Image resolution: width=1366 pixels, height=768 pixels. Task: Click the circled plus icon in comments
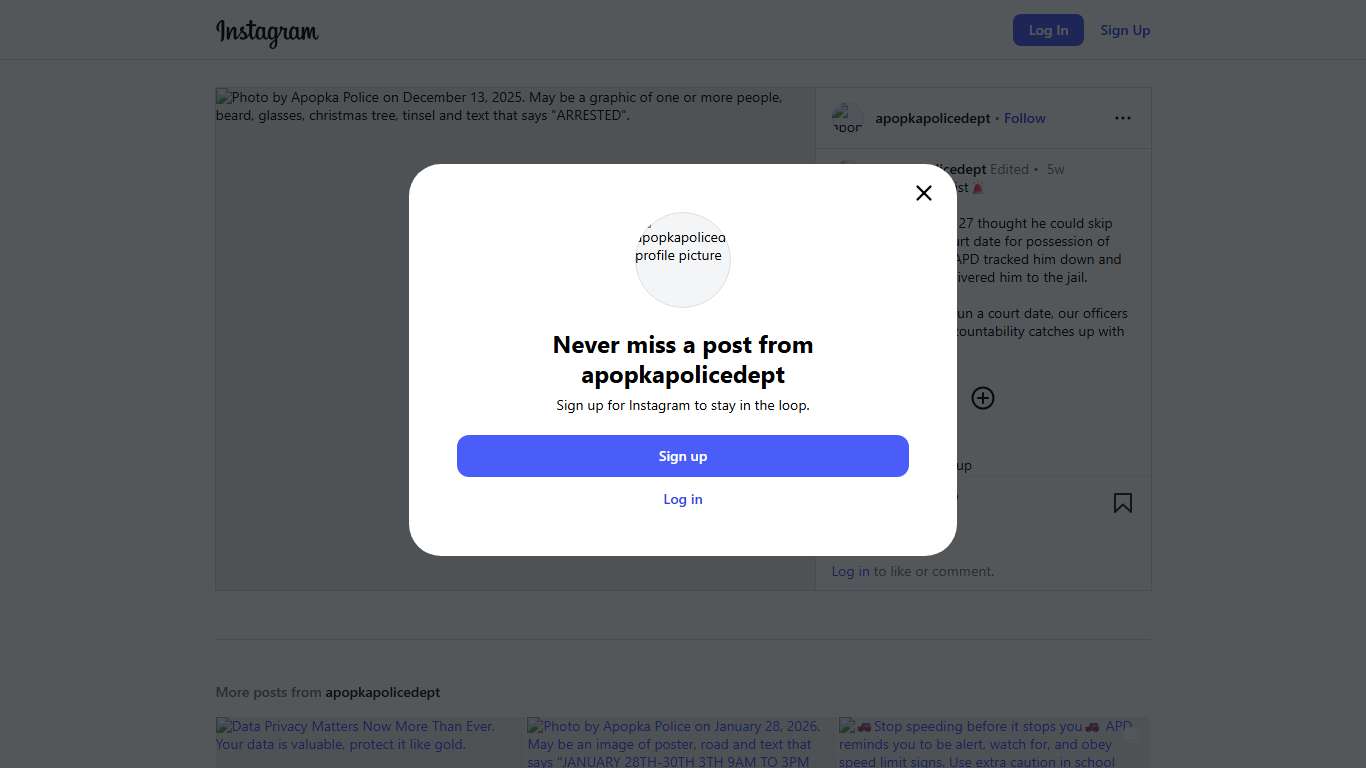pyautogui.click(x=983, y=398)
